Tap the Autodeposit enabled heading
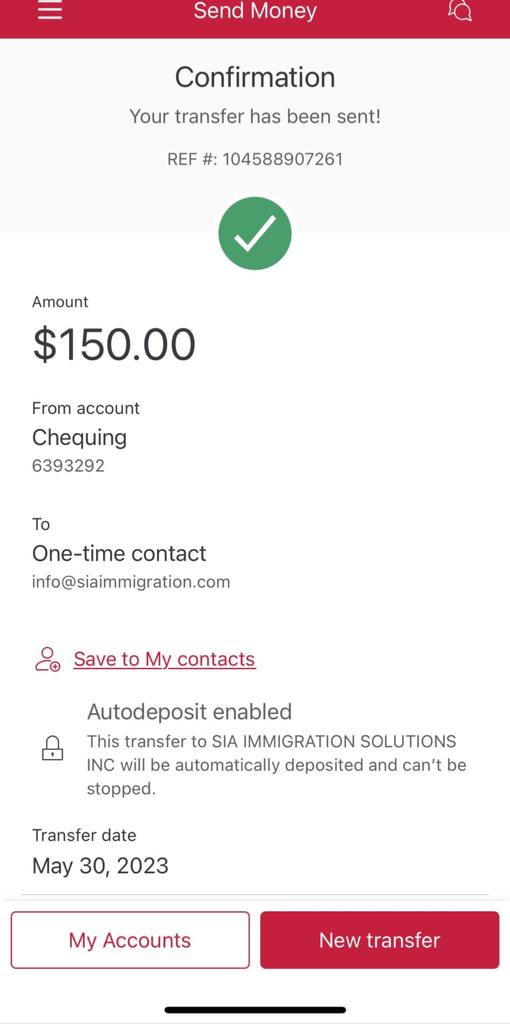Viewport: 510px width, 1024px height. pos(189,711)
